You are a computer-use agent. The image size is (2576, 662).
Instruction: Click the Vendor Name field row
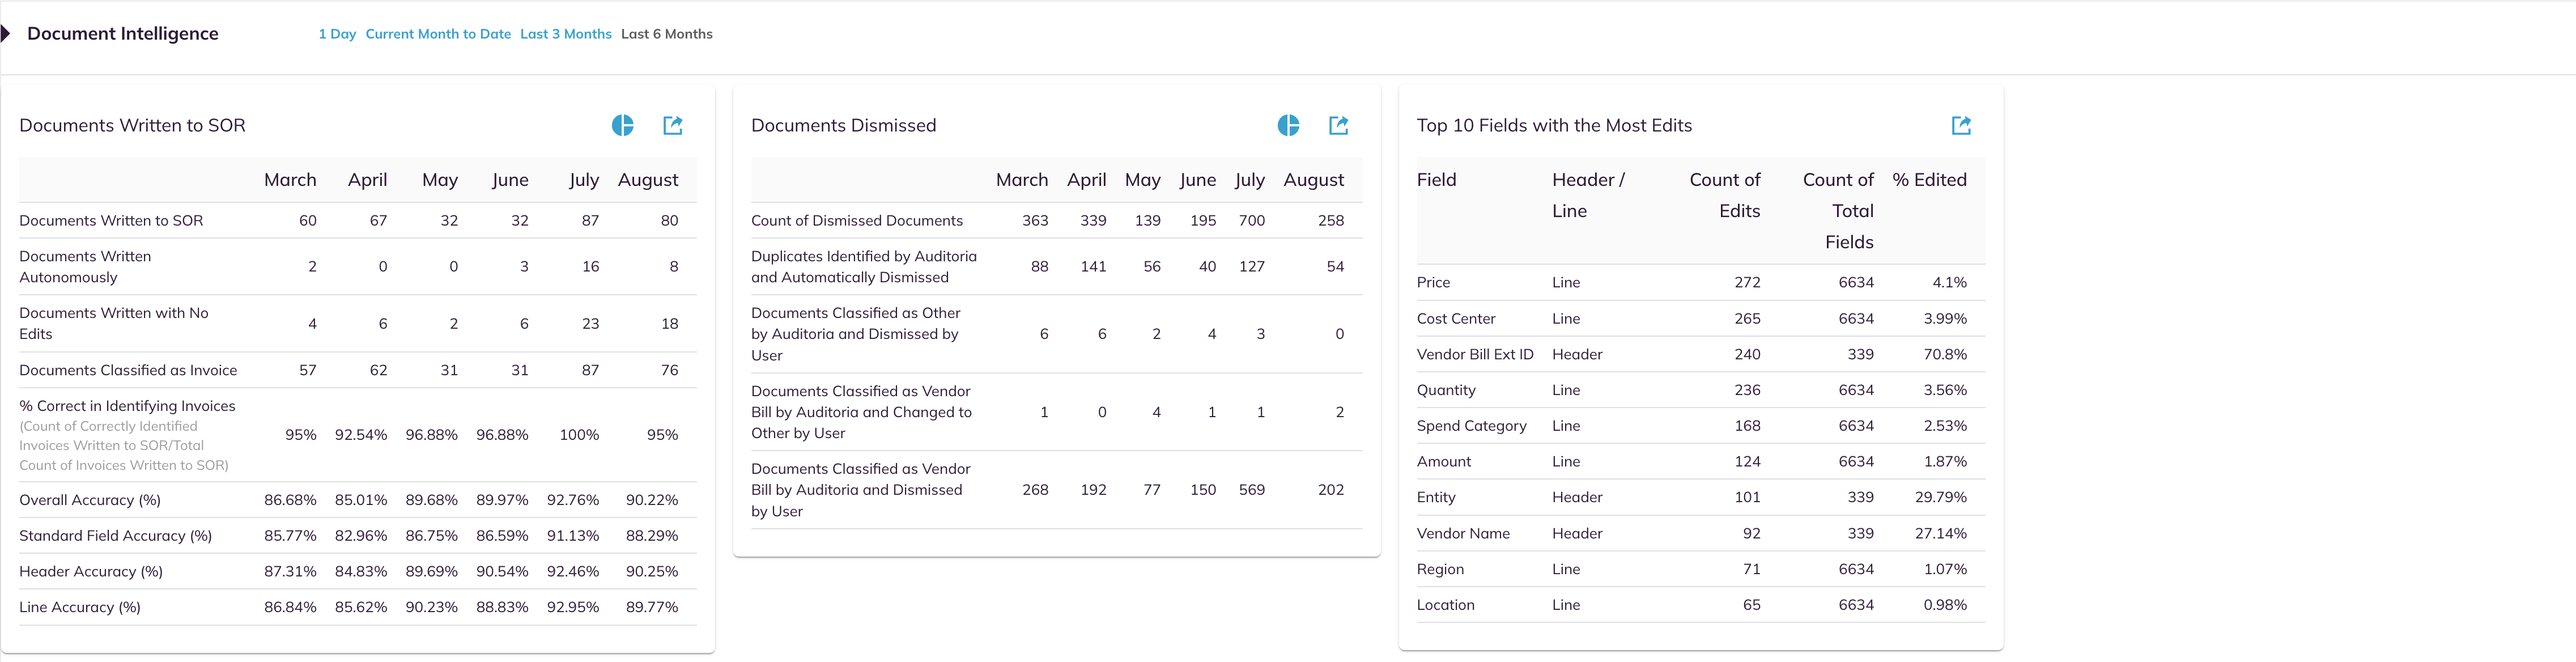pyautogui.click(x=1701, y=534)
